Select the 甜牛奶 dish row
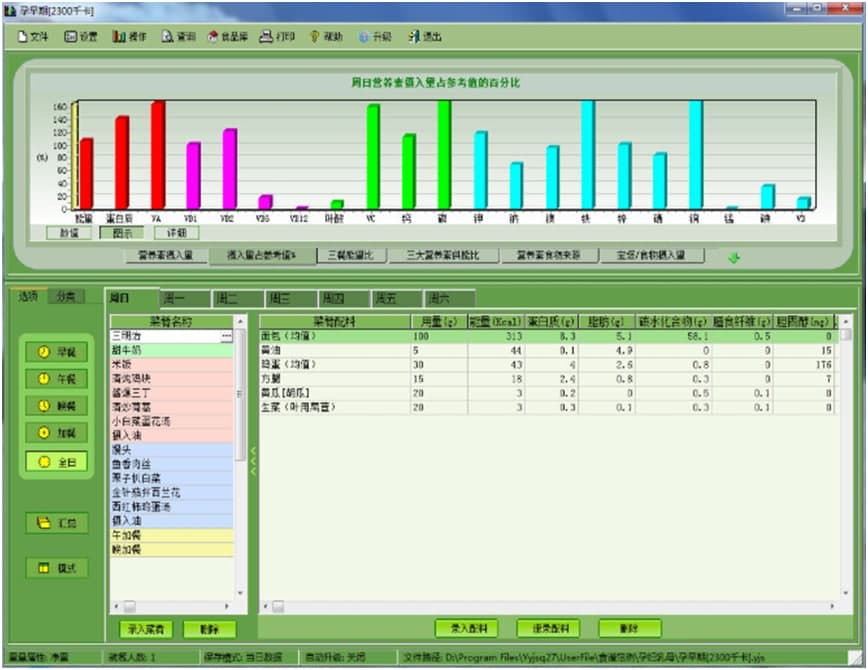This screenshot has width=868, height=670. click(172, 351)
